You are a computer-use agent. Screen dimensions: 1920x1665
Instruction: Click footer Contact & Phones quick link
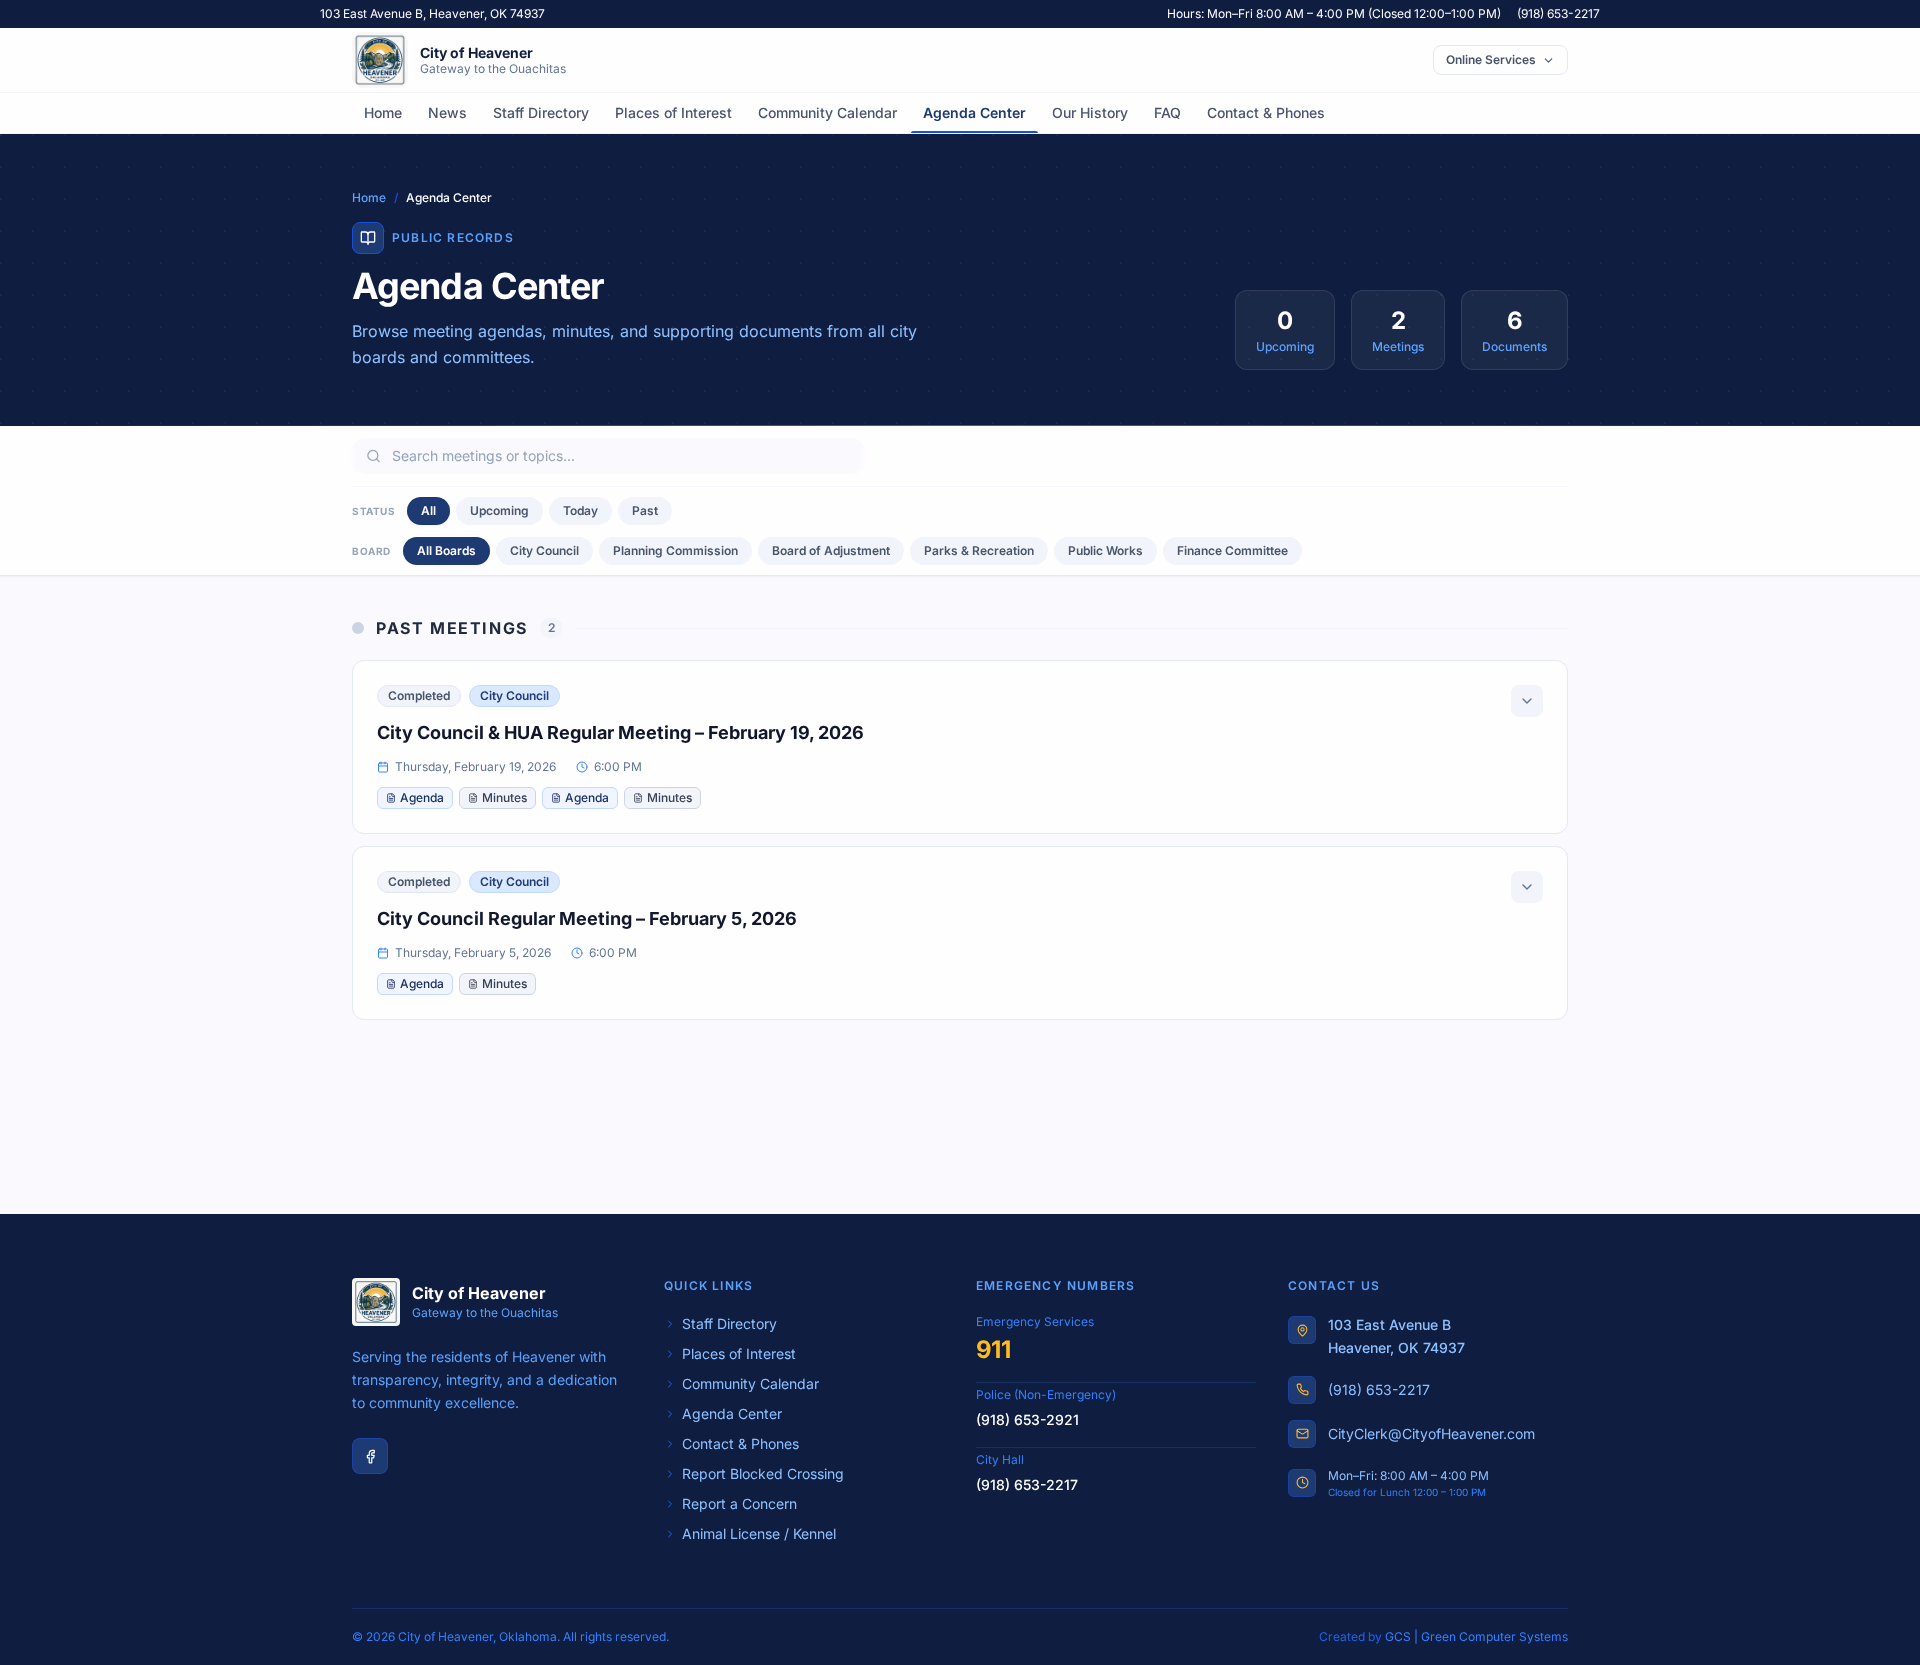[x=740, y=1444]
